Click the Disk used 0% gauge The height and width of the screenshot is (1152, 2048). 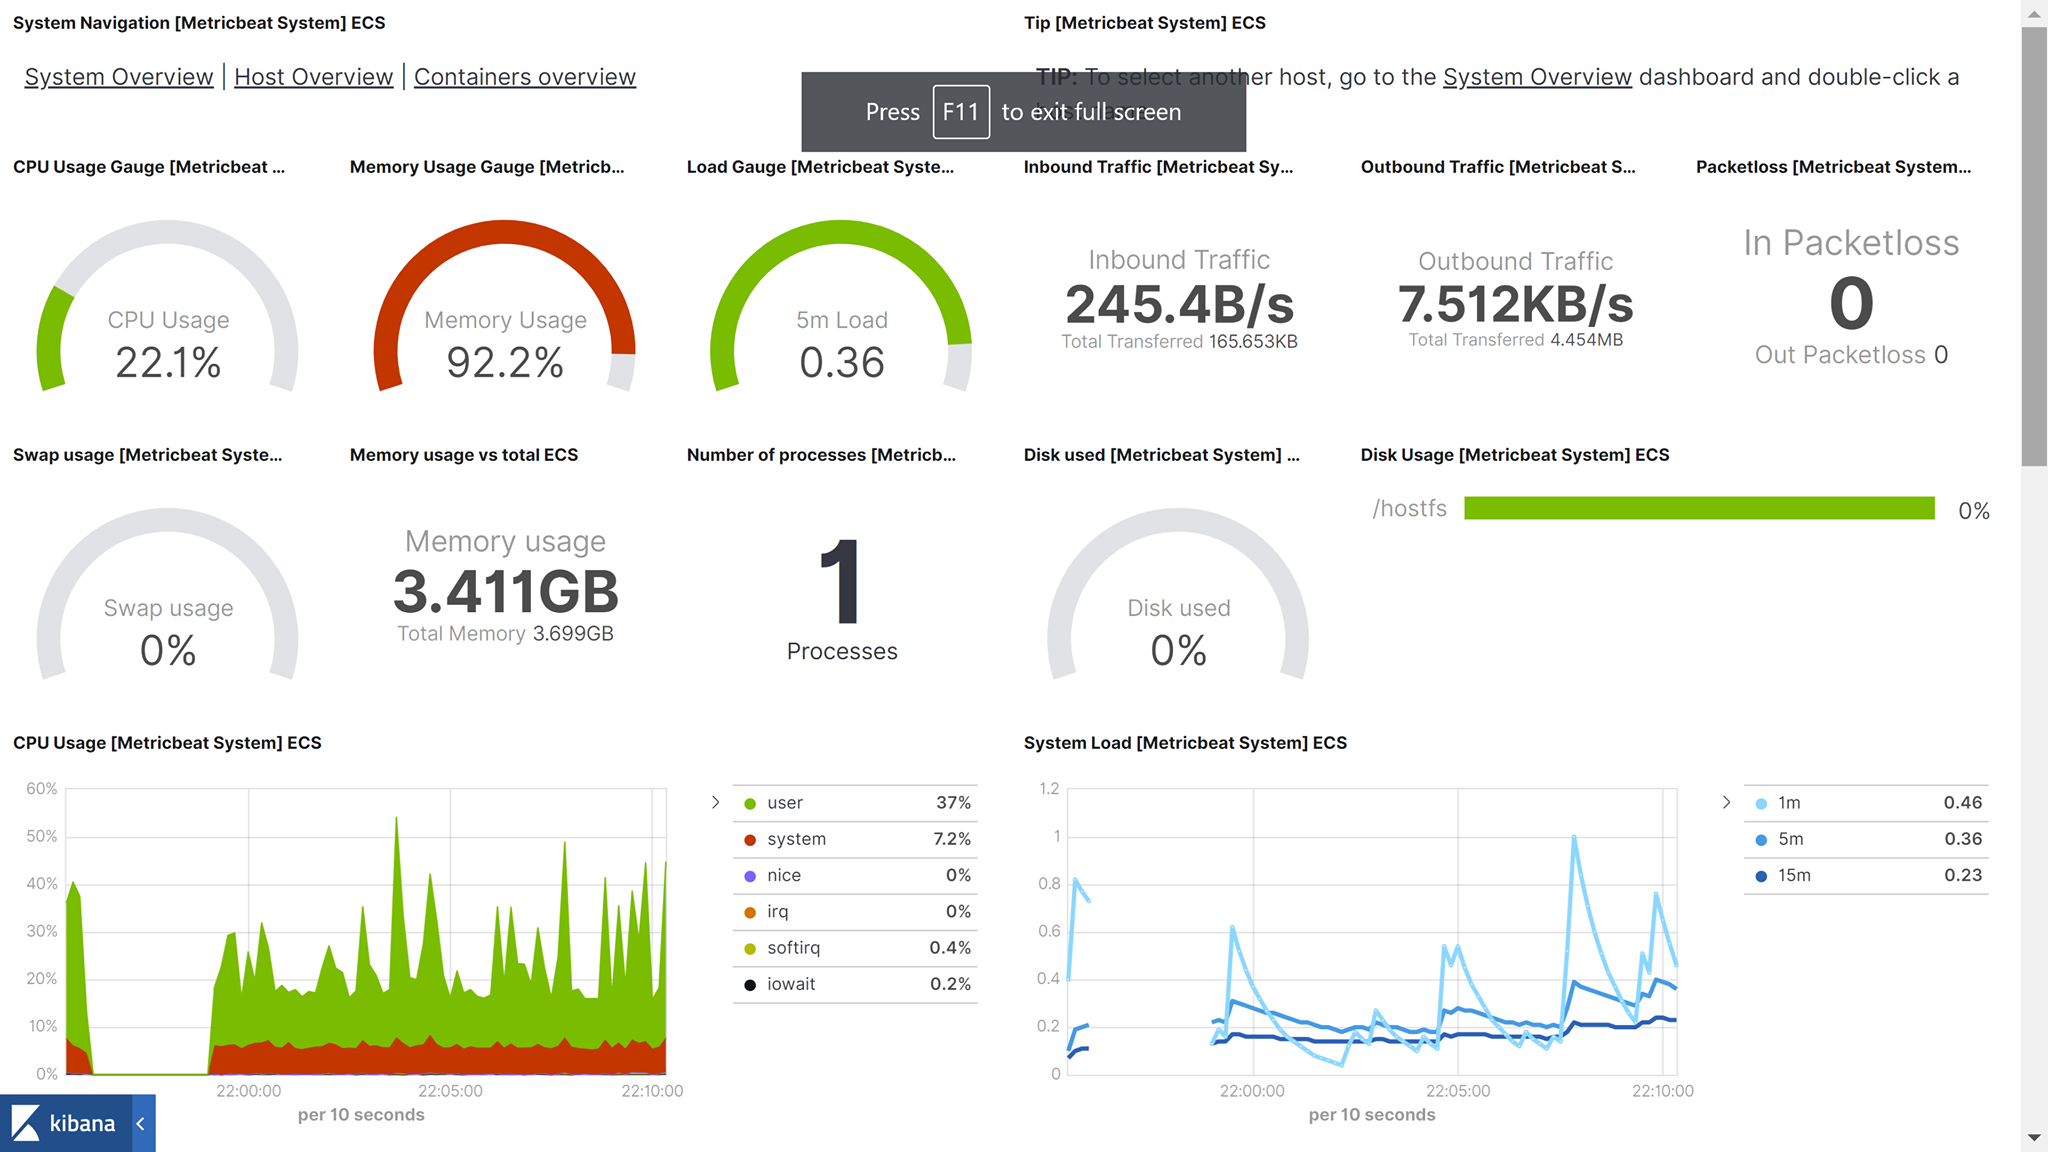pyautogui.click(x=1178, y=595)
